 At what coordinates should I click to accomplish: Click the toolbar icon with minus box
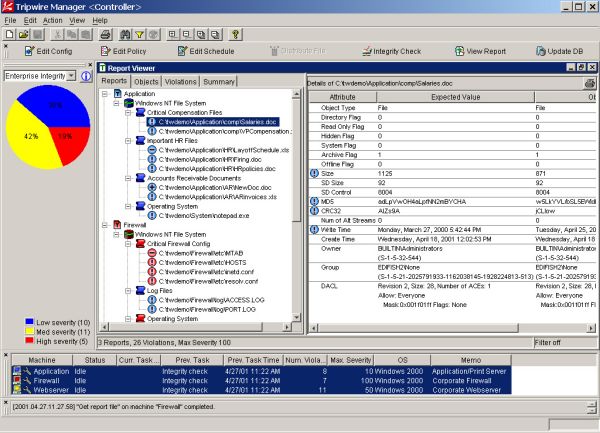(187, 35)
